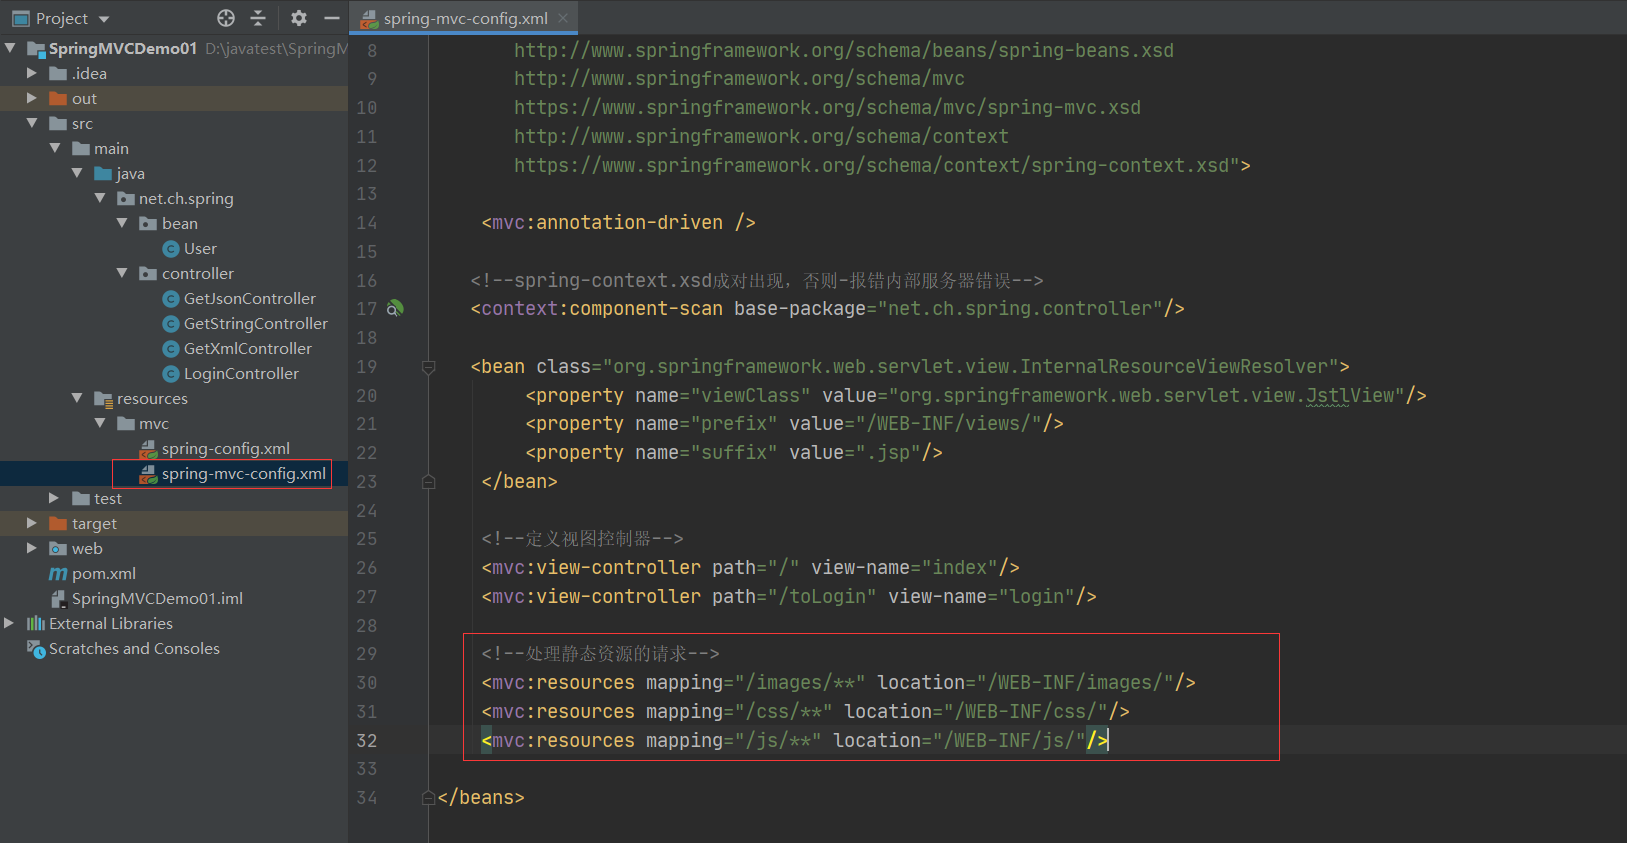Click the bean package icon
Viewport: 1627px width, 843px height.
click(148, 224)
